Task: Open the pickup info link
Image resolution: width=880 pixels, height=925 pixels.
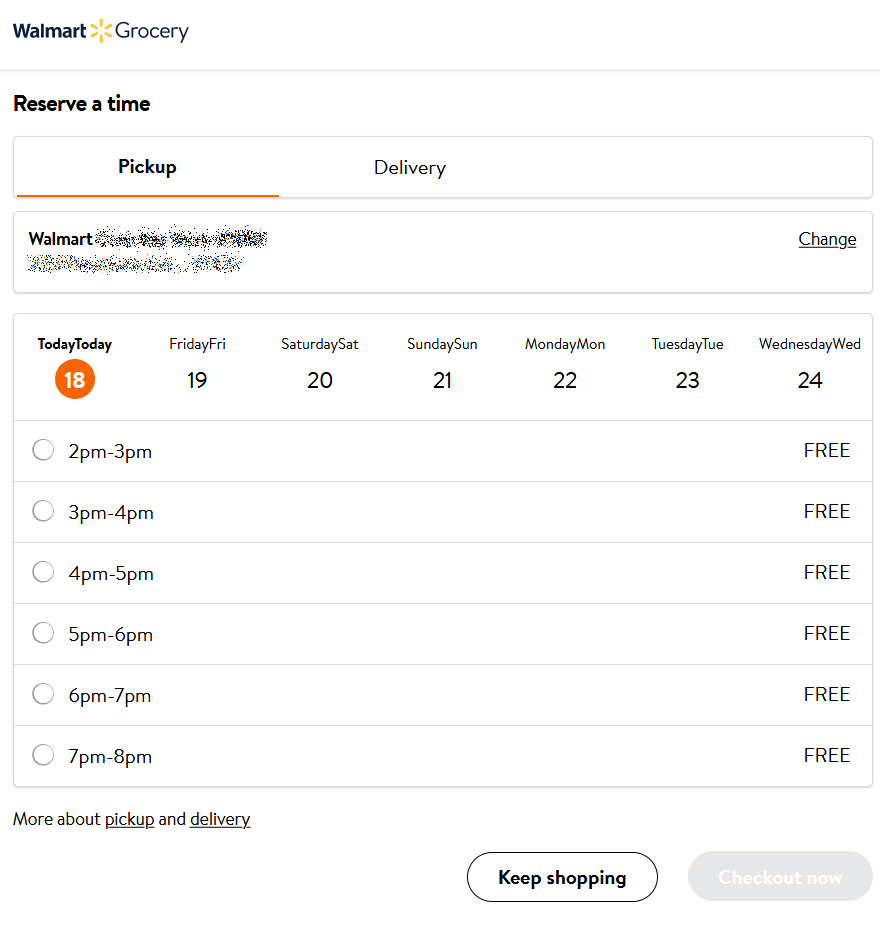Action: 129,819
